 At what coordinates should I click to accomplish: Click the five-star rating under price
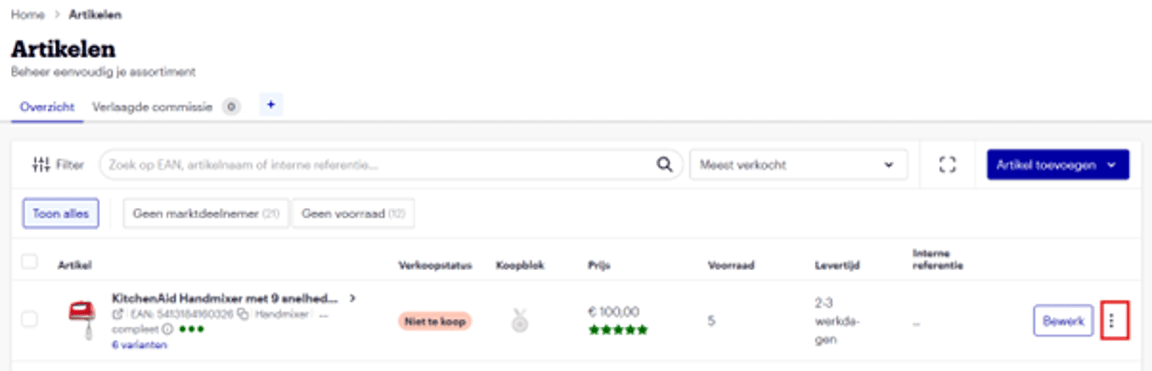click(x=618, y=330)
